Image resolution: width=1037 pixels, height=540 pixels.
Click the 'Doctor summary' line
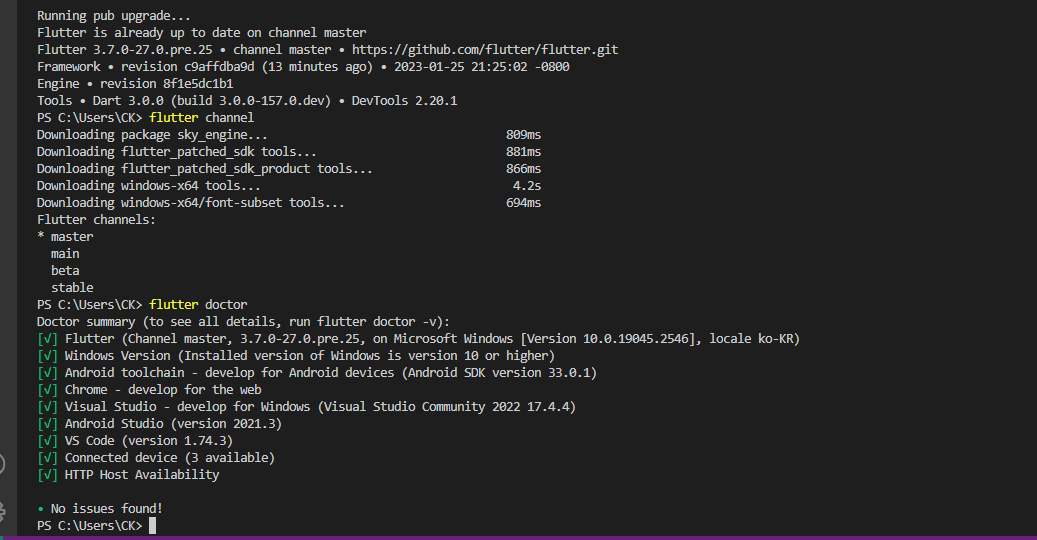coord(243,322)
